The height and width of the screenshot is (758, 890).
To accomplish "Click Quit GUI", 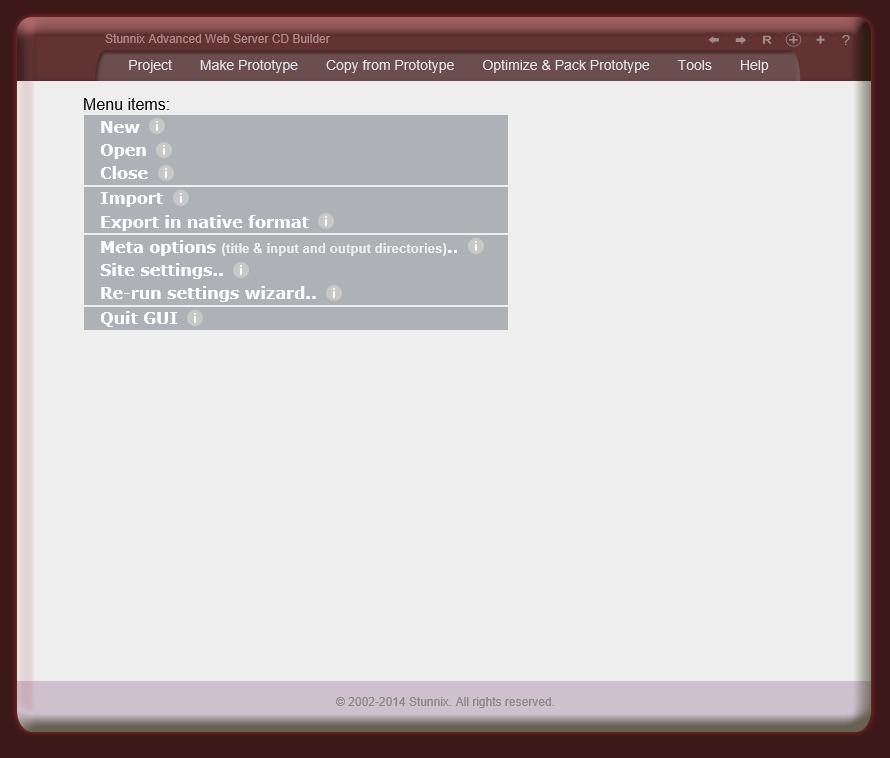I will point(139,318).
